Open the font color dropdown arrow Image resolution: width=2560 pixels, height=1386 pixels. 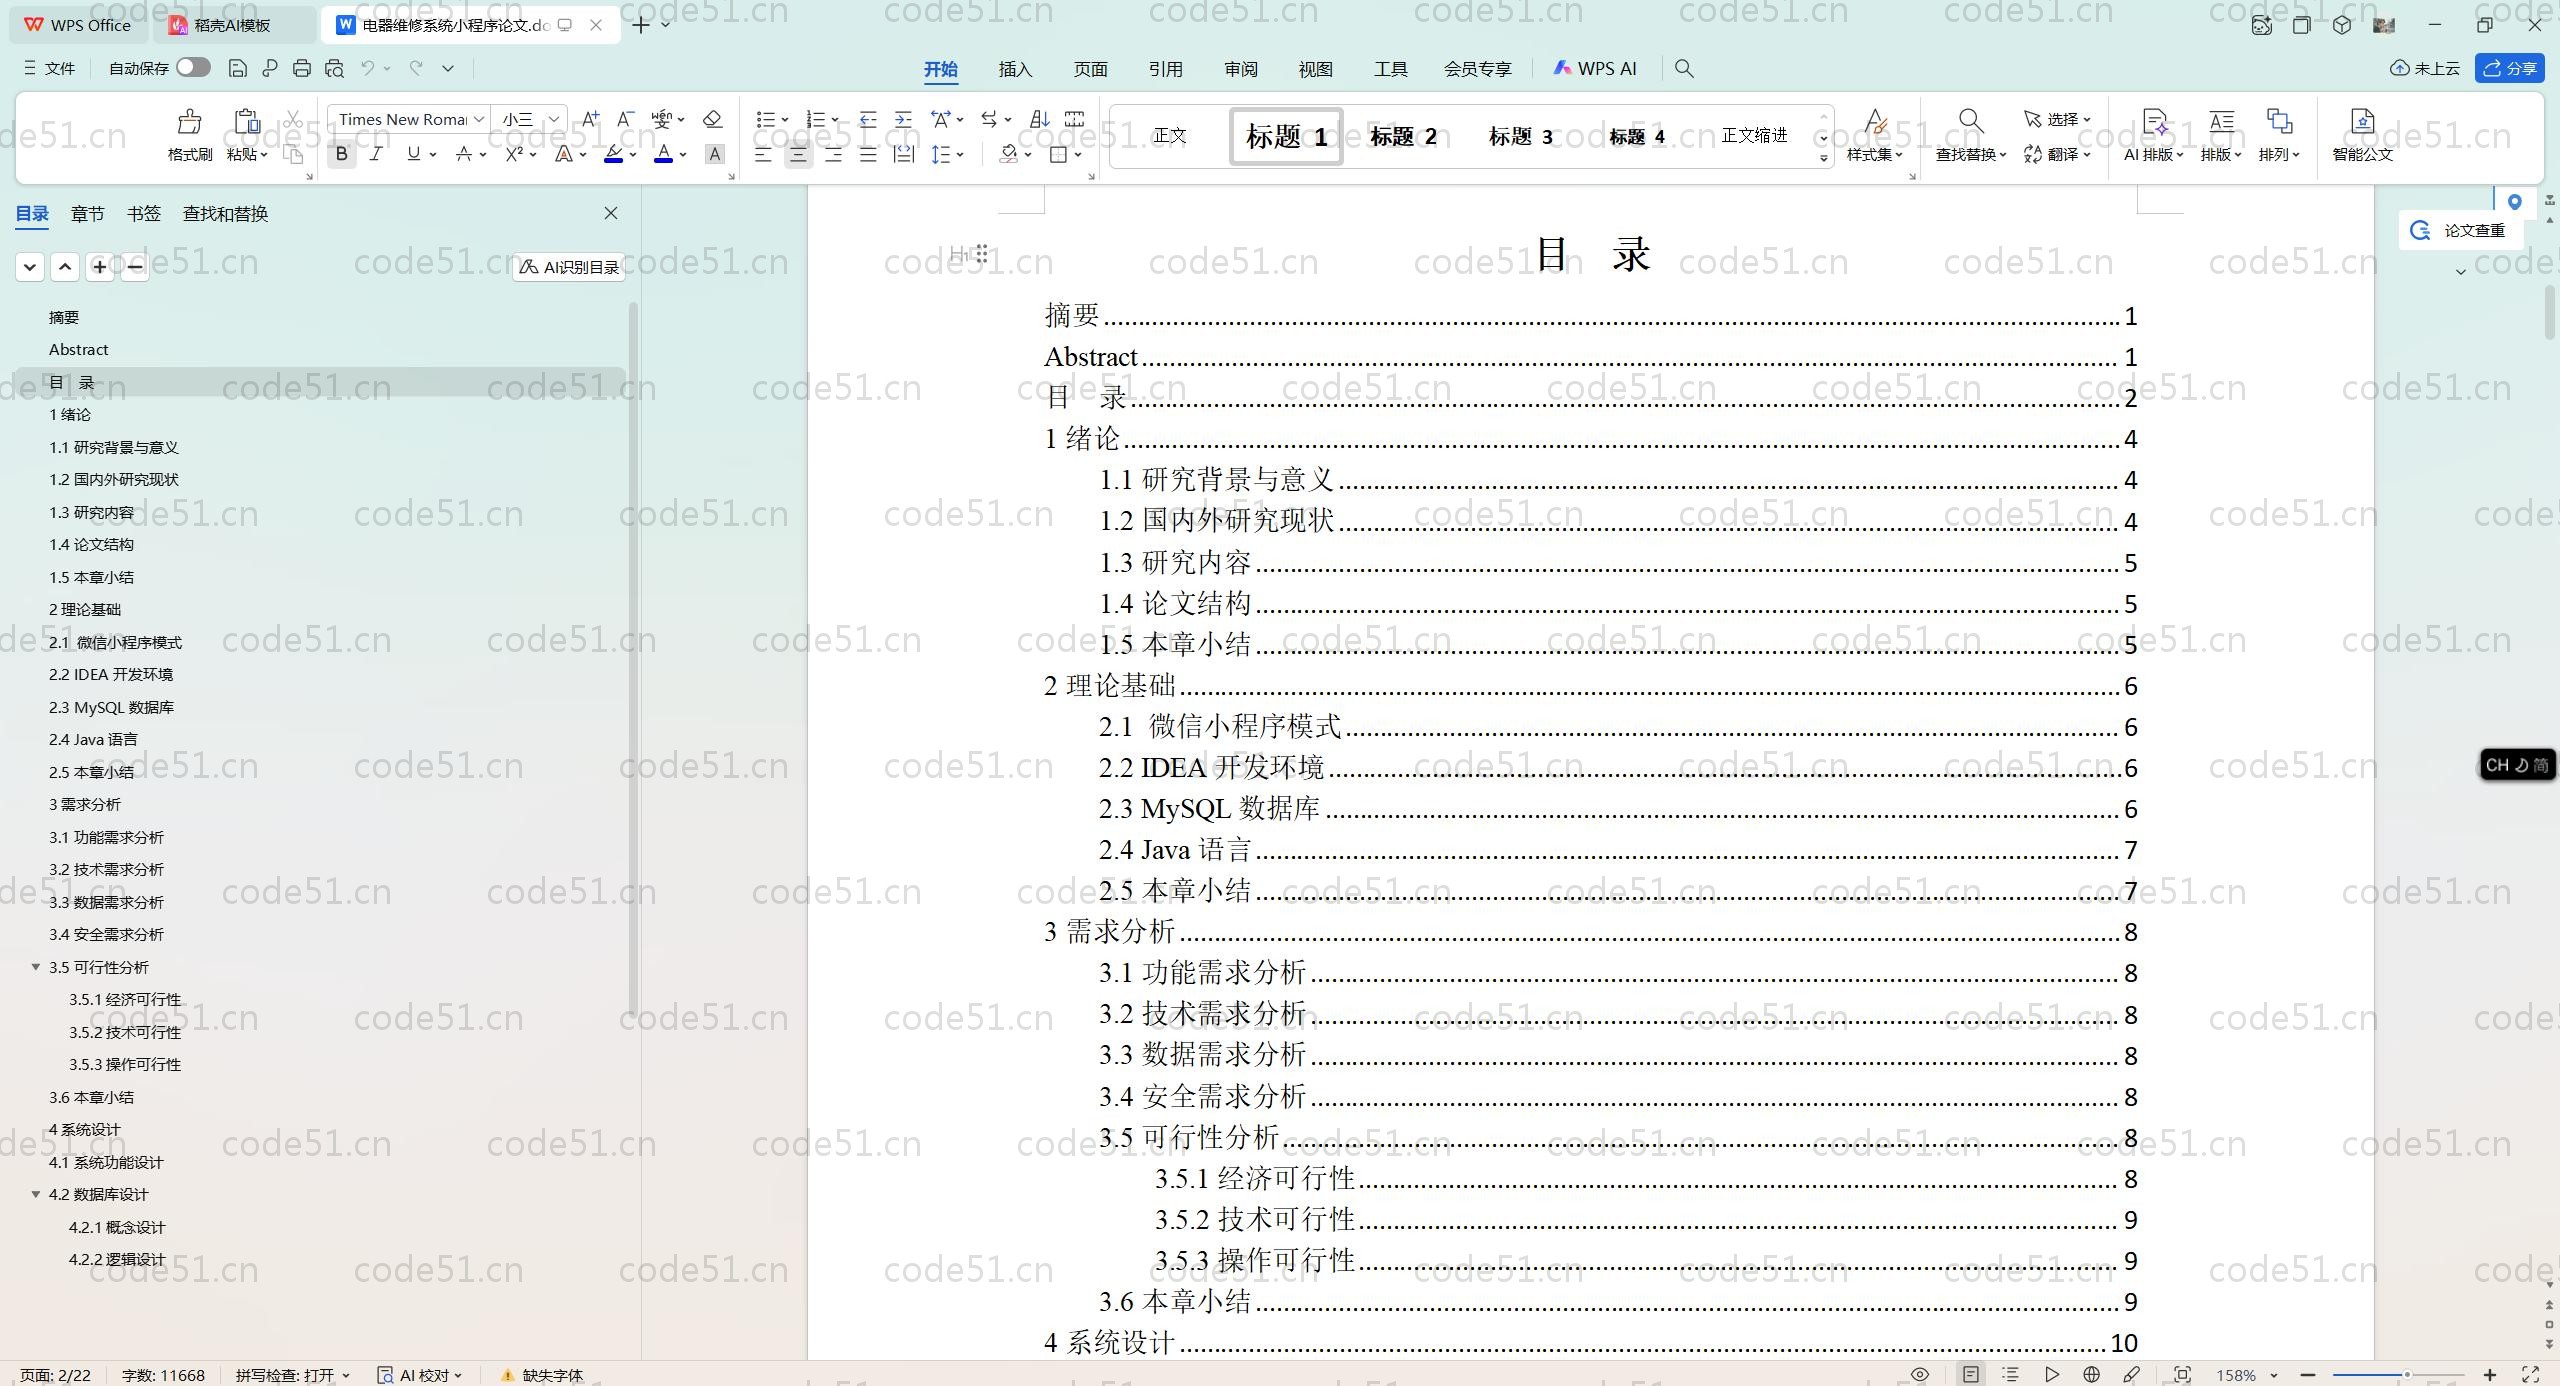tap(682, 155)
